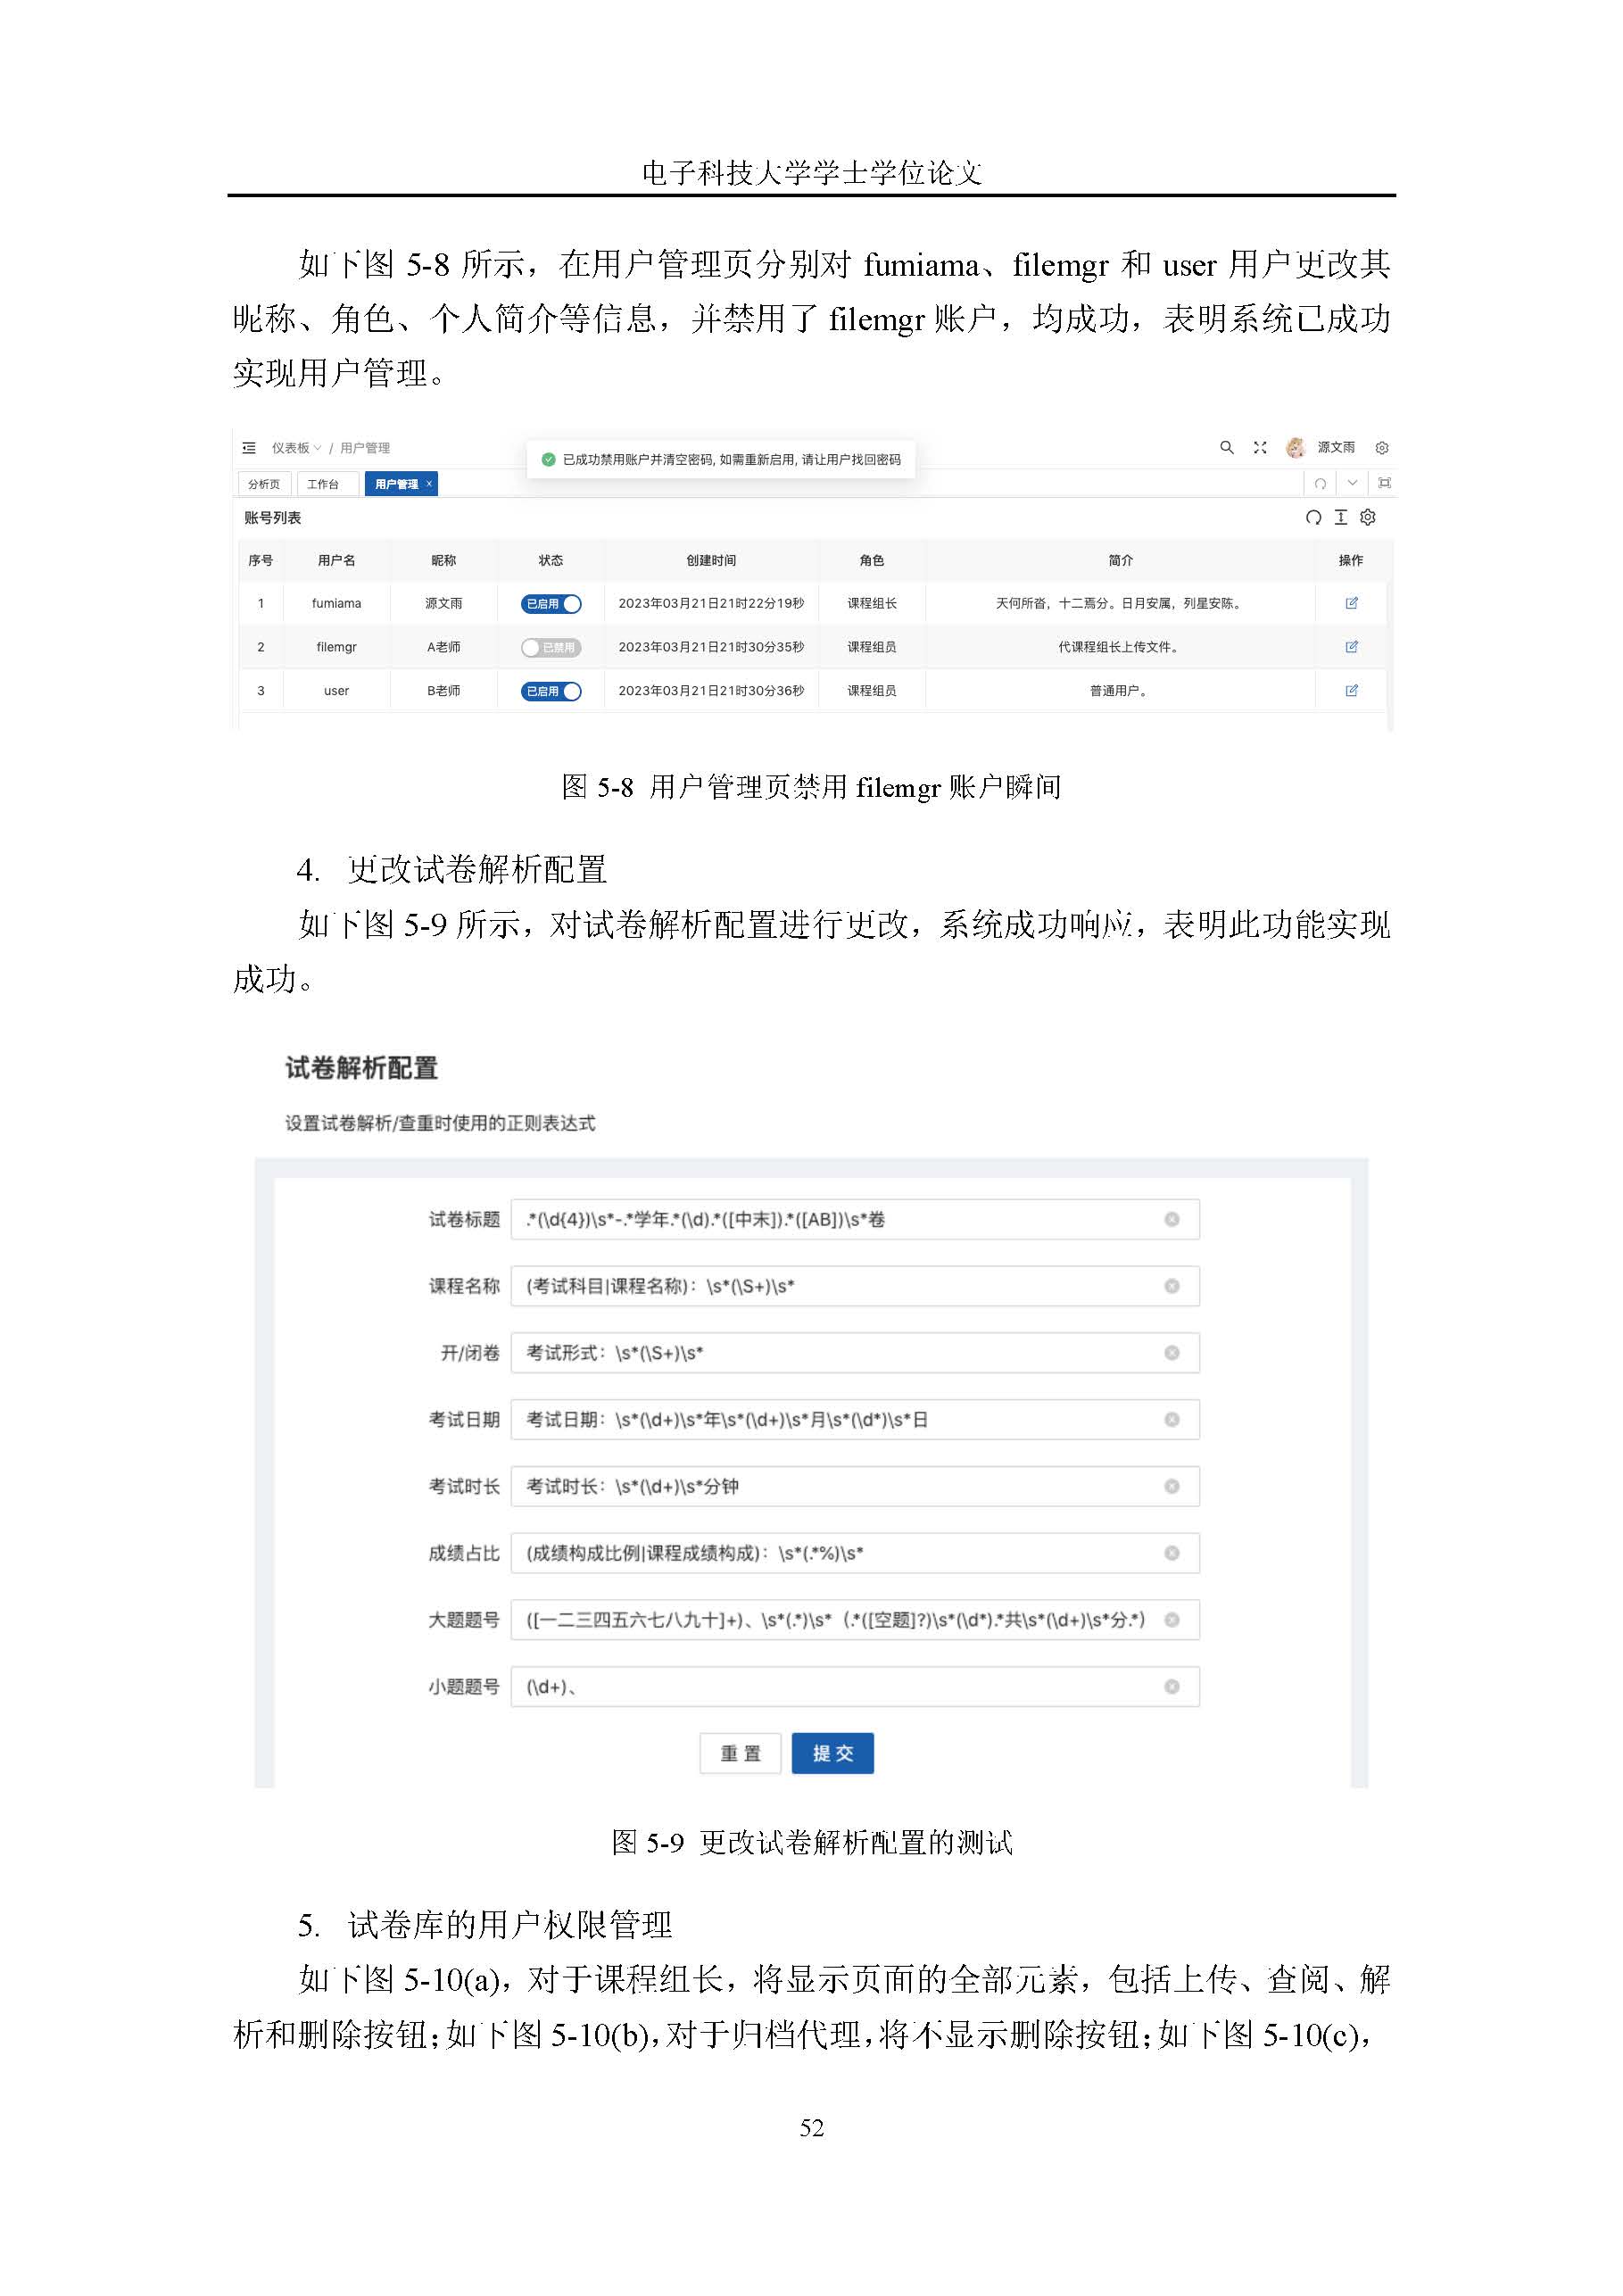Open the tab actions chevron dropdown
Image resolution: width=1623 pixels, height=2296 pixels.
[x=1352, y=483]
